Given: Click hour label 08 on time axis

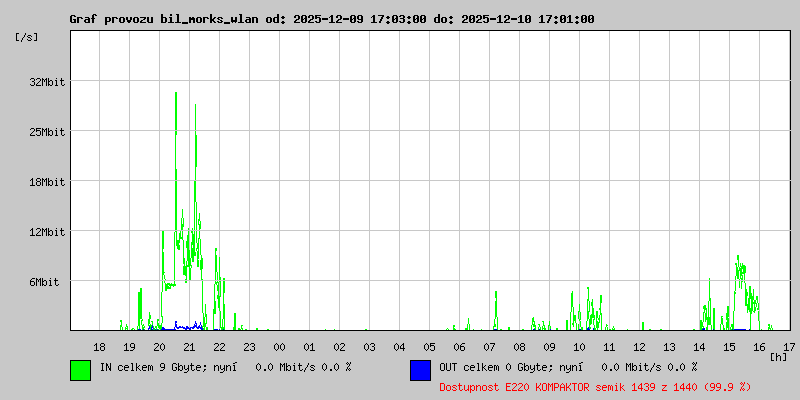Looking at the screenshot, I should [x=520, y=347].
